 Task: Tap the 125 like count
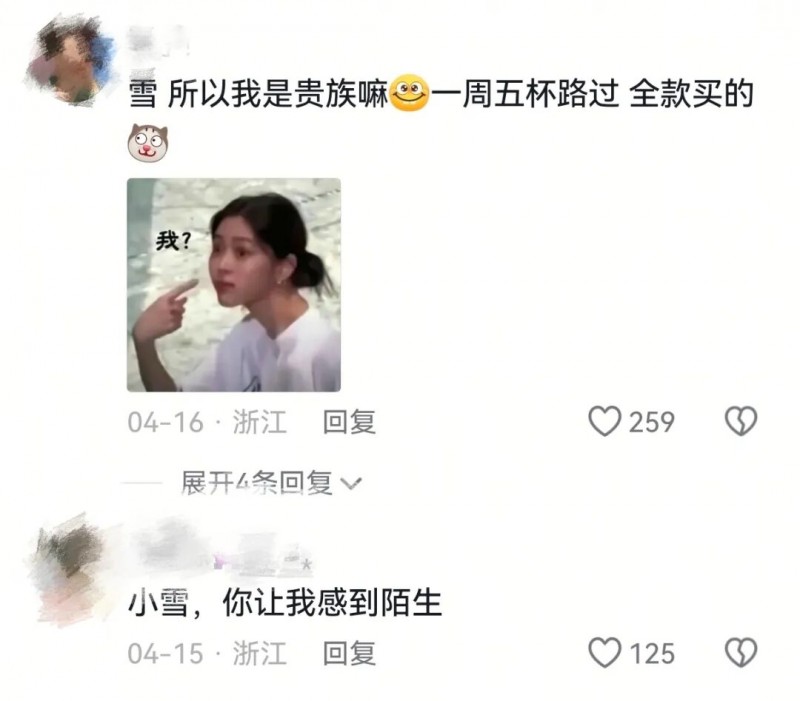pyautogui.click(x=652, y=654)
